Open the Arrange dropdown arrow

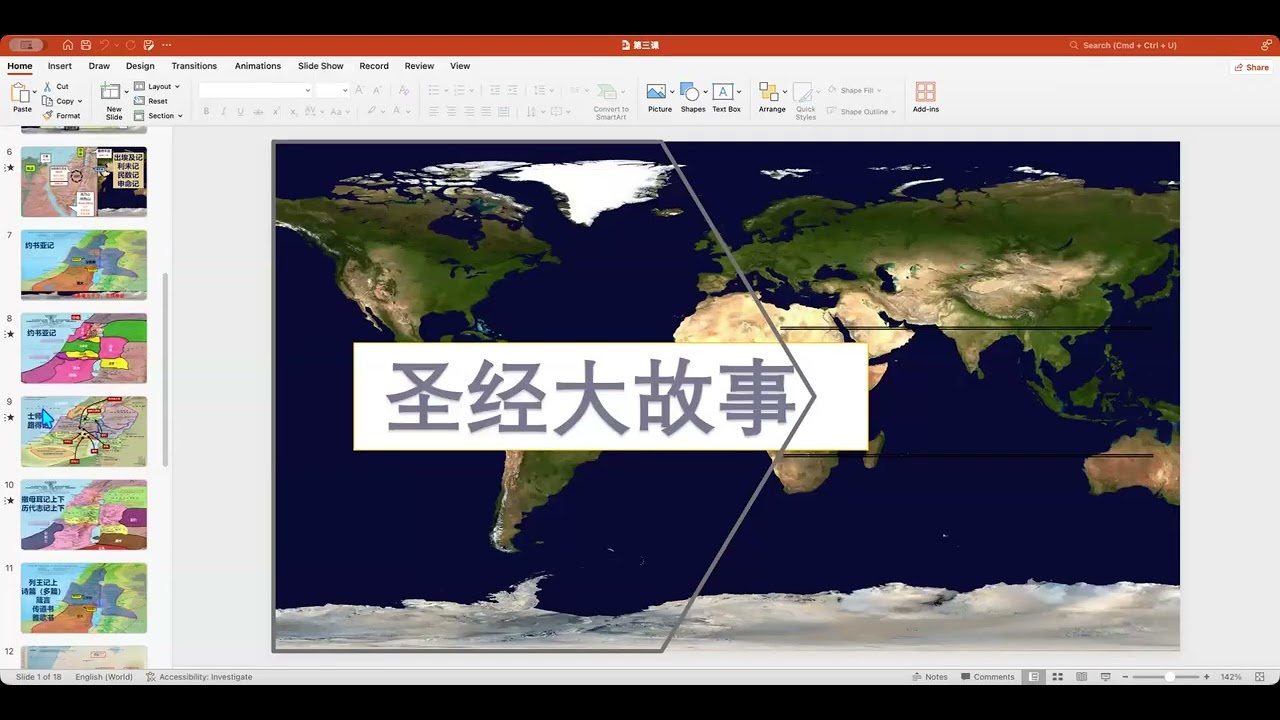click(x=784, y=92)
